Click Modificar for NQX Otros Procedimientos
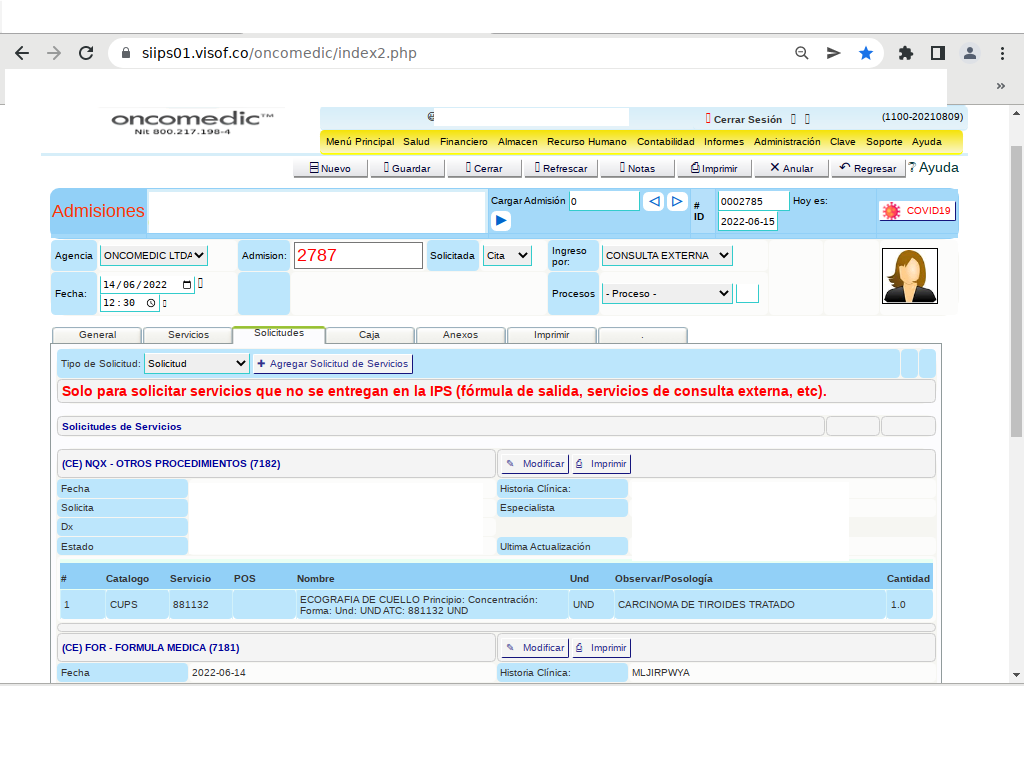This screenshot has height=768, width=1024. click(x=535, y=464)
